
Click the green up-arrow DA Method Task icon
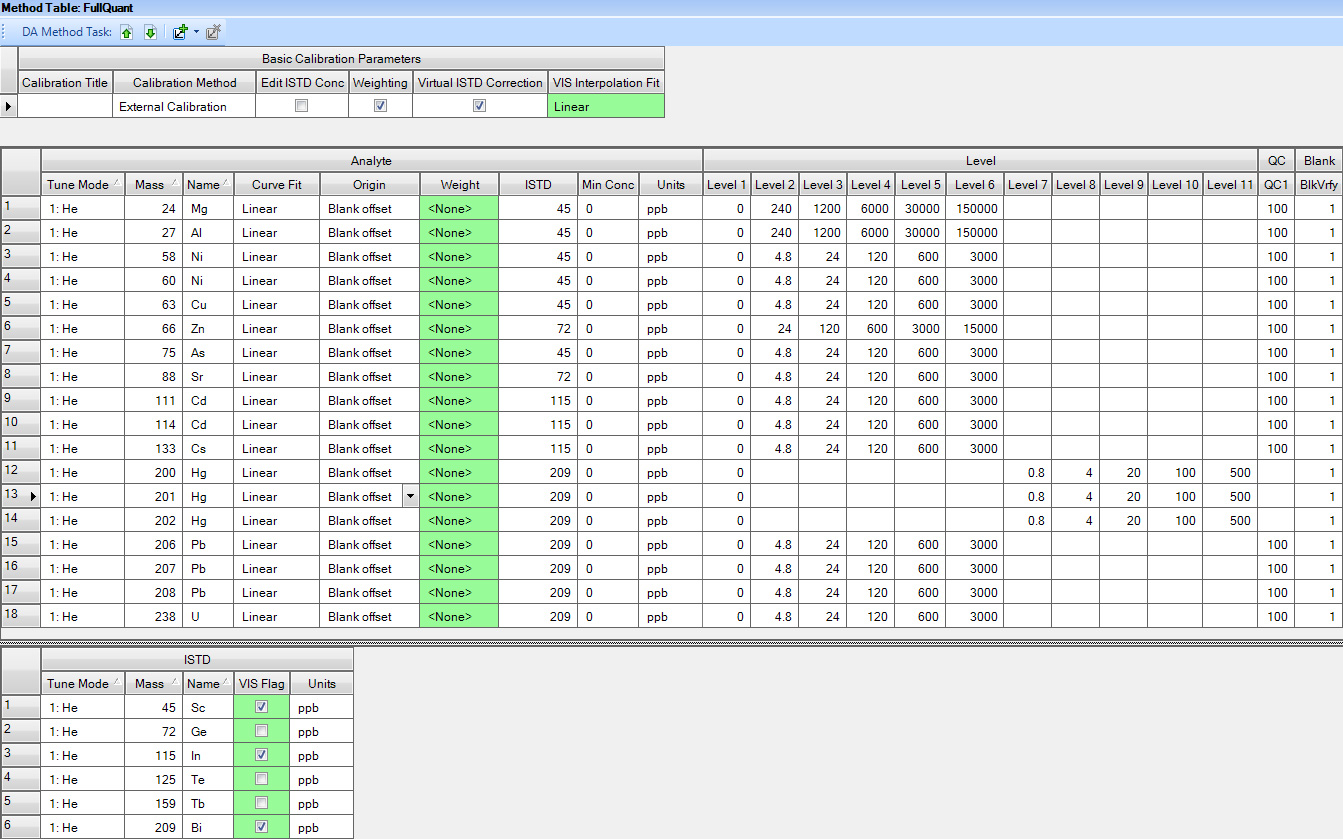coord(127,32)
